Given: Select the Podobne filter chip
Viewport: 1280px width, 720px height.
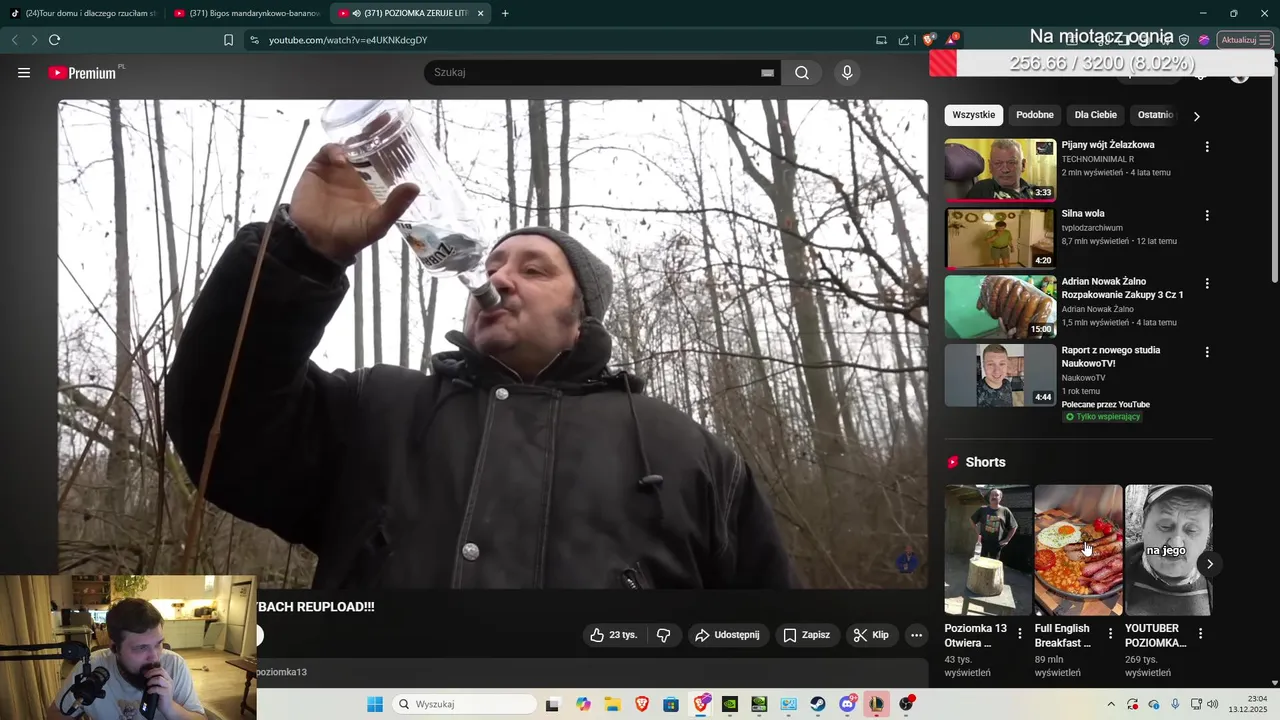Looking at the screenshot, I should pos(1035,115).
